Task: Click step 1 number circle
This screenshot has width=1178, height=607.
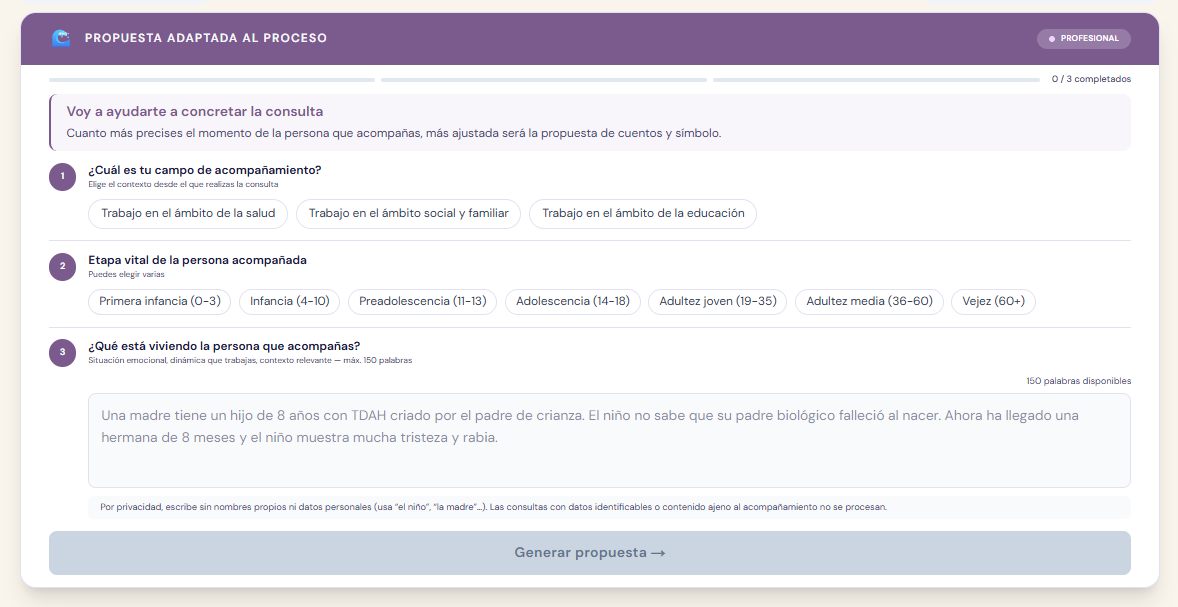Action: click(62, 177)
